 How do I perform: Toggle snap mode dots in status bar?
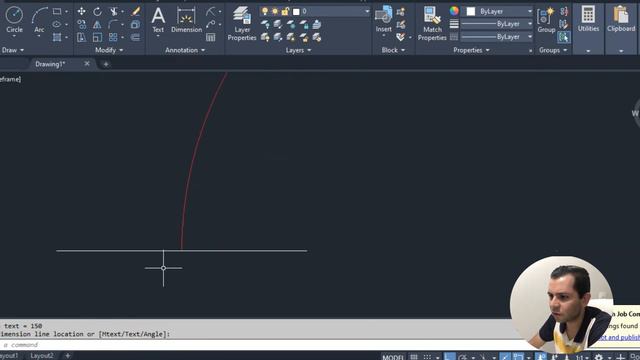[427, 357]
